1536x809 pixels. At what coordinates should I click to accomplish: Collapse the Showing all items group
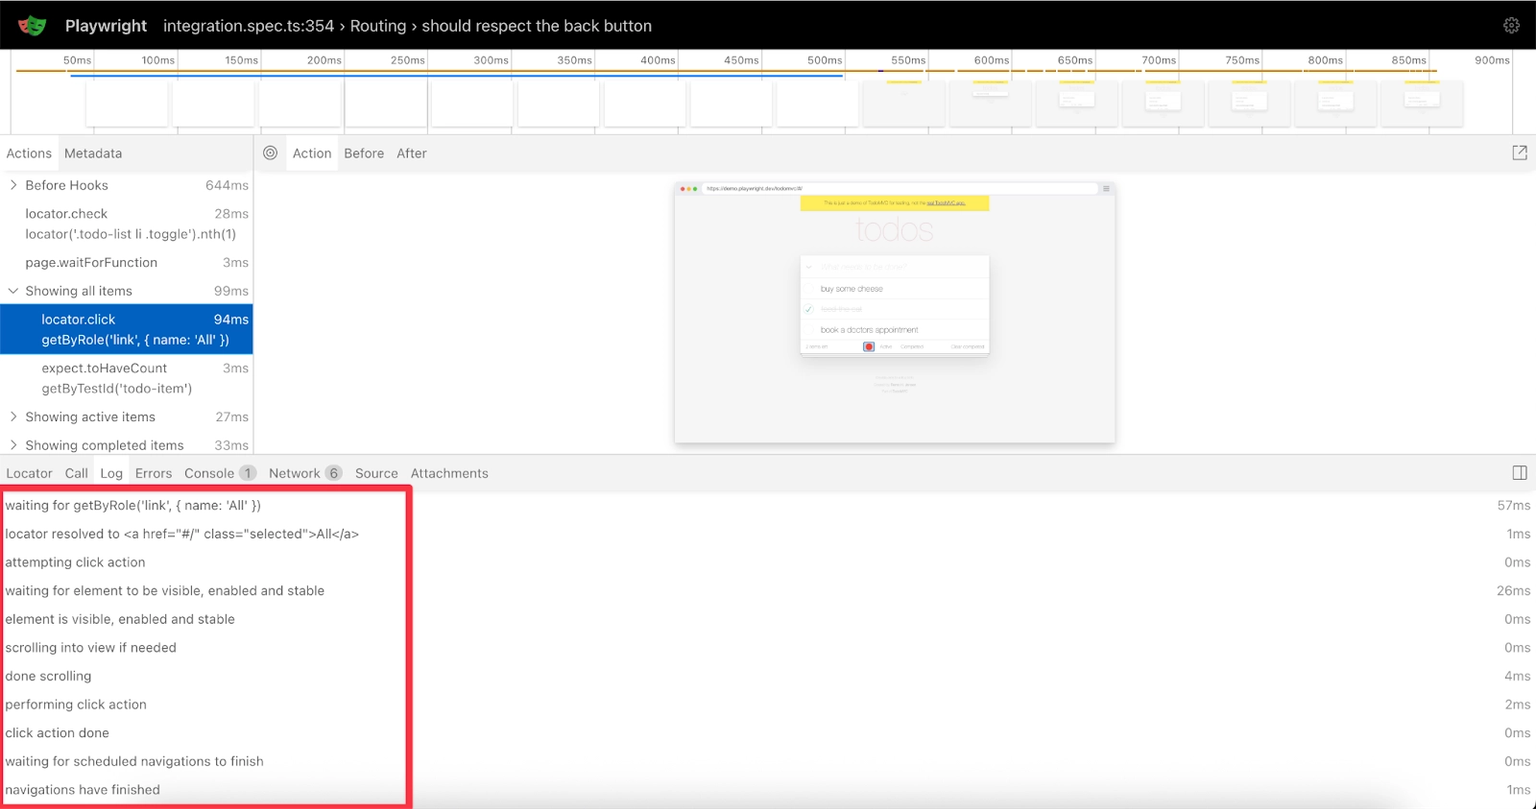pyautogui.click(x=13, y=291)
